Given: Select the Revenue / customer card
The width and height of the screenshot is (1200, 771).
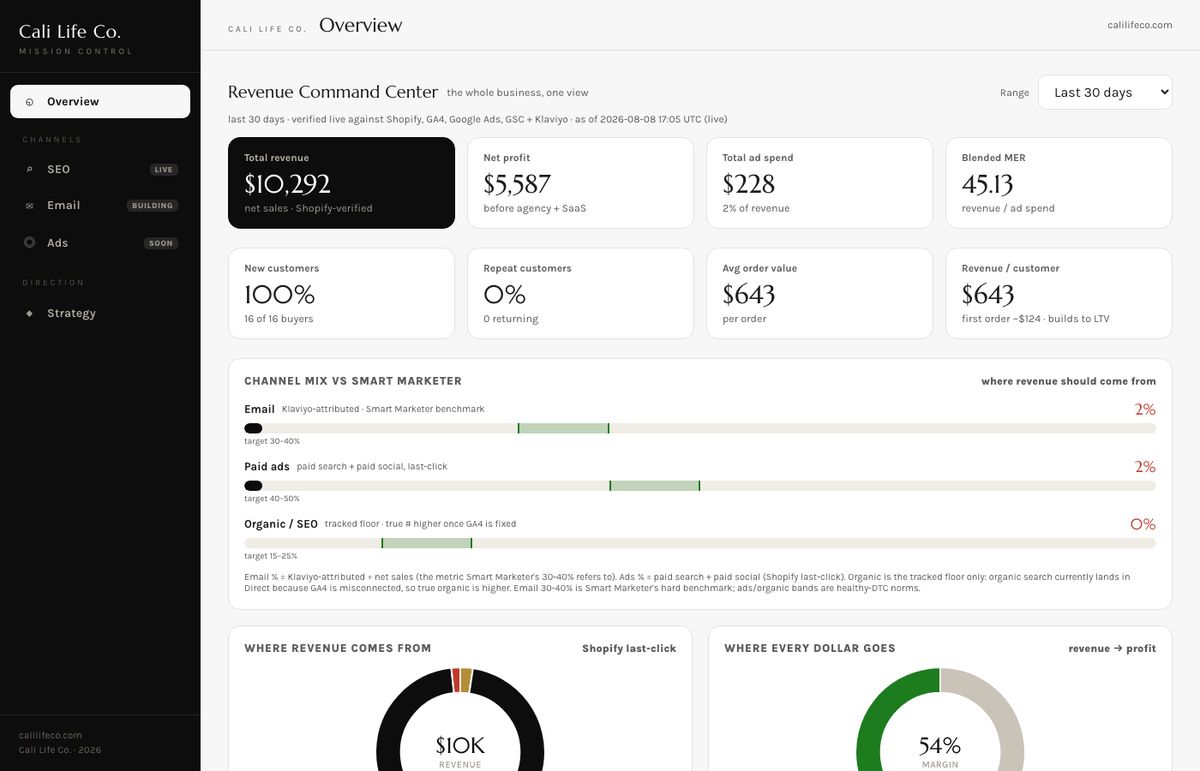Looking at the screenshot, I should [x=1059, y=294].
